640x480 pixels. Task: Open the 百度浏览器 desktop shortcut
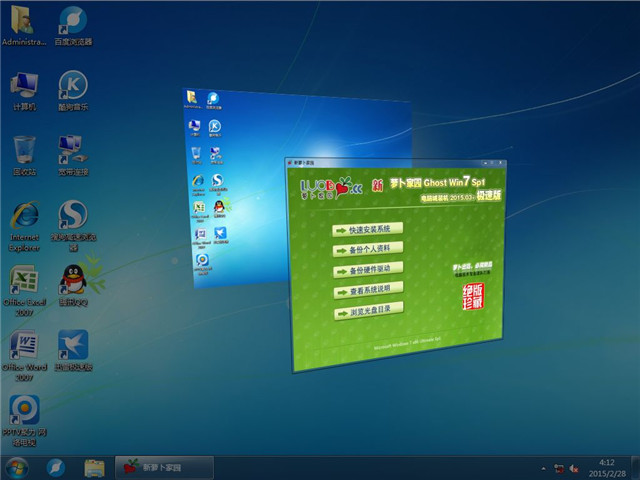(x=73, y=25)
